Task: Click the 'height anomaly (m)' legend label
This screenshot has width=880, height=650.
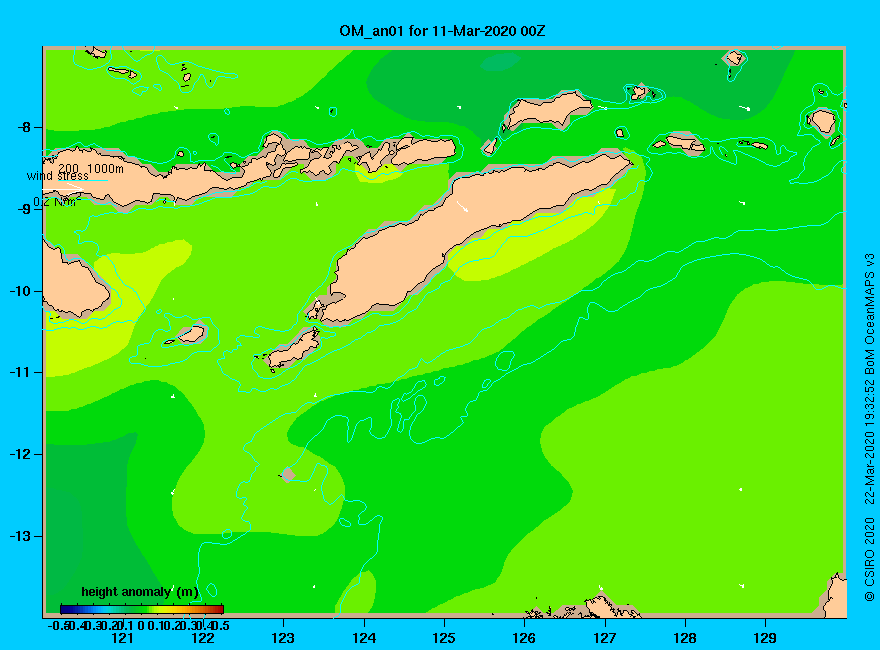Action: (140, 592)
